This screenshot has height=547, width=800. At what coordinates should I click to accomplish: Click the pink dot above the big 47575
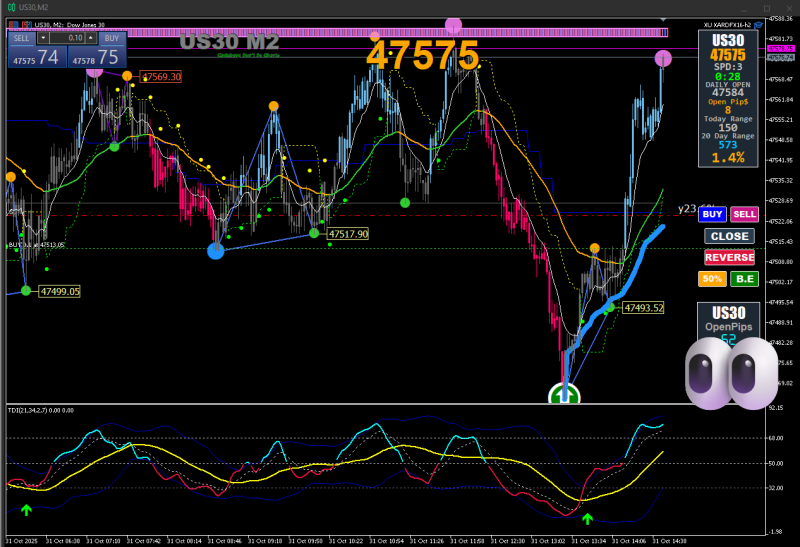[453, 24]
